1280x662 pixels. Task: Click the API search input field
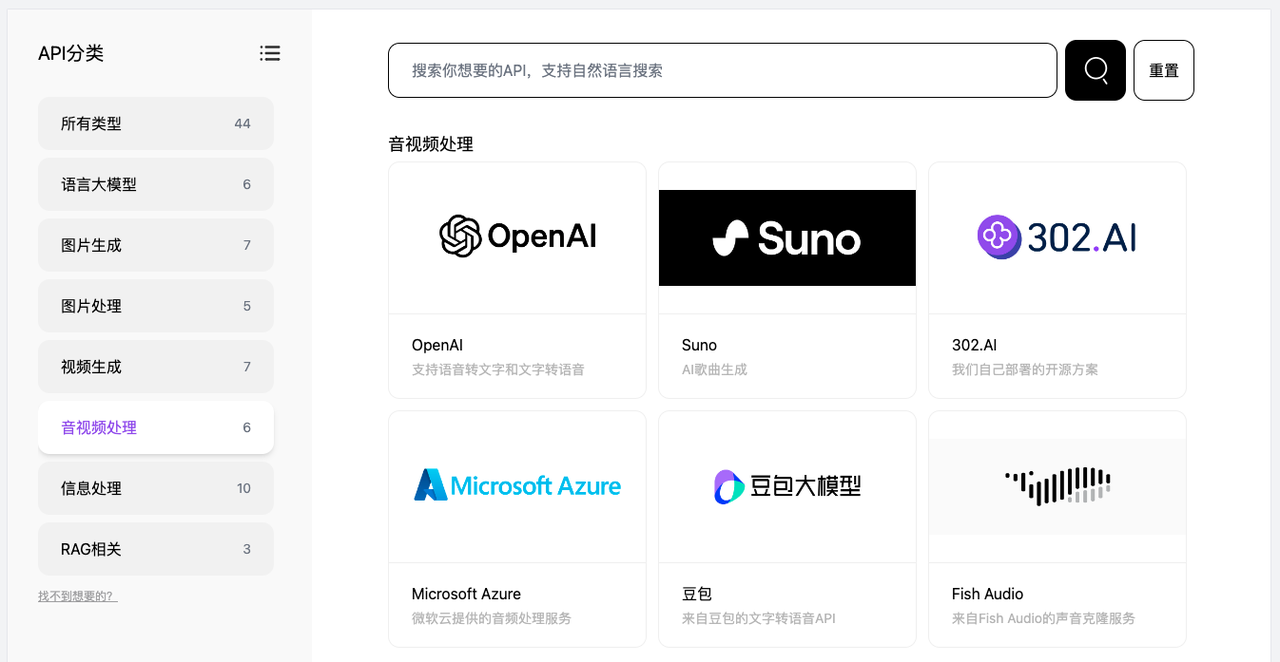pyautogui.click(x=722, y=70)
